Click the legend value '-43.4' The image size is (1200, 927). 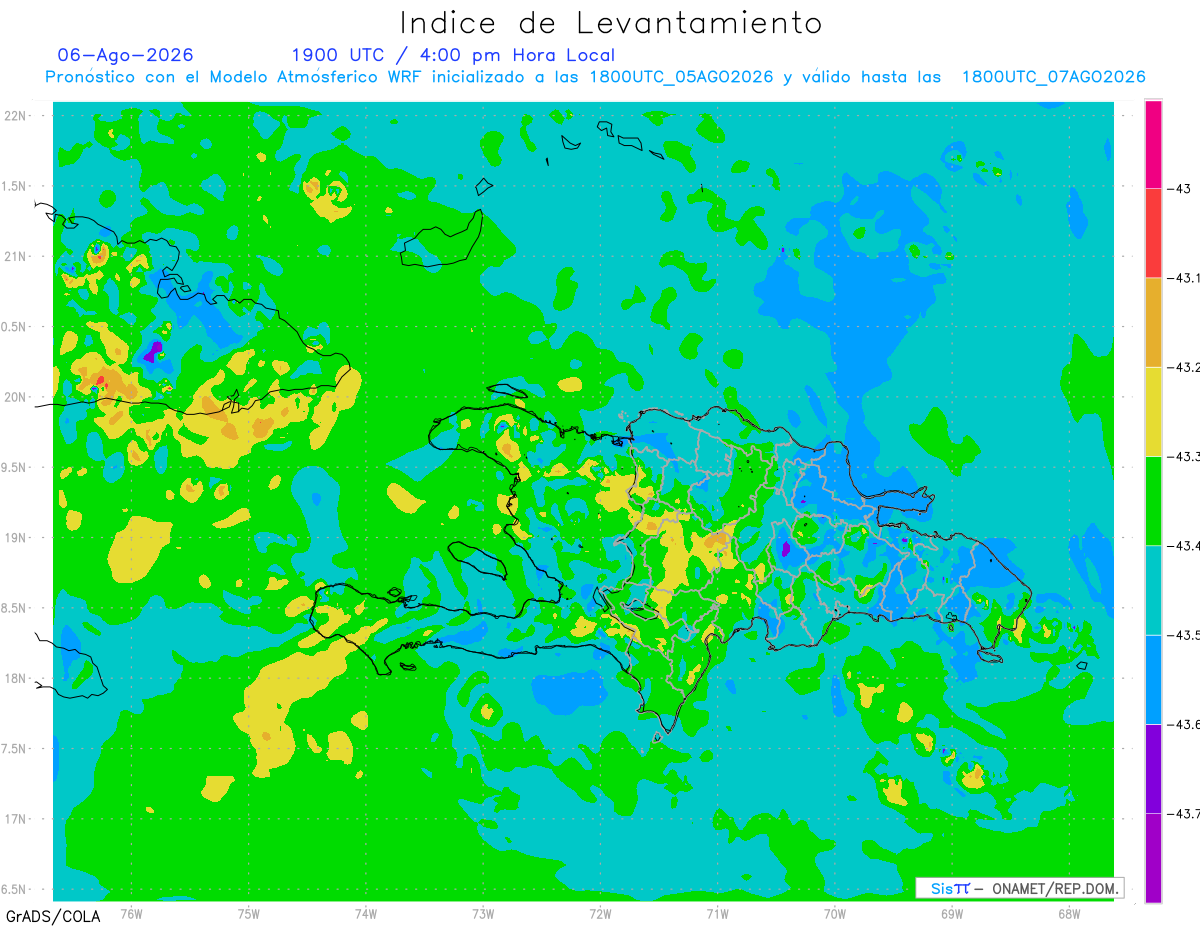click(1184, 545)
